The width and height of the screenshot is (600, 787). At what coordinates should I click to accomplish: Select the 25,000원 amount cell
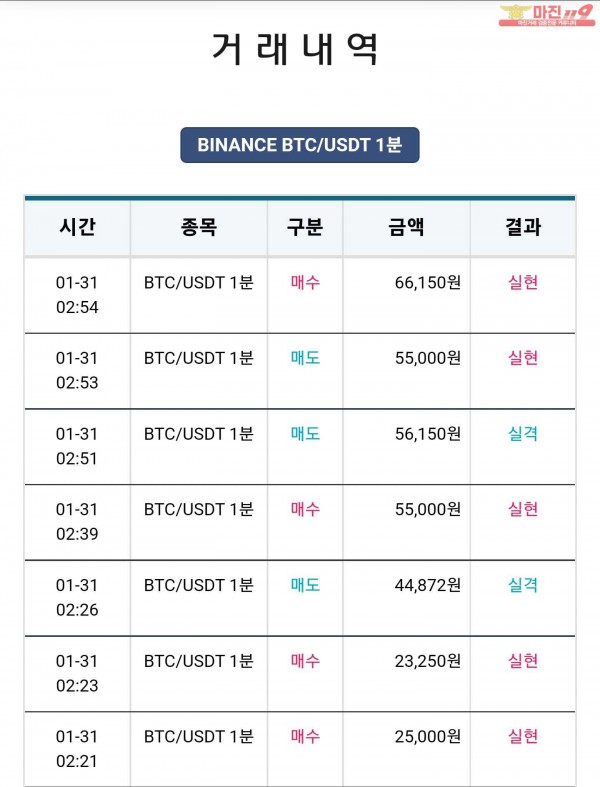[428, 737]
